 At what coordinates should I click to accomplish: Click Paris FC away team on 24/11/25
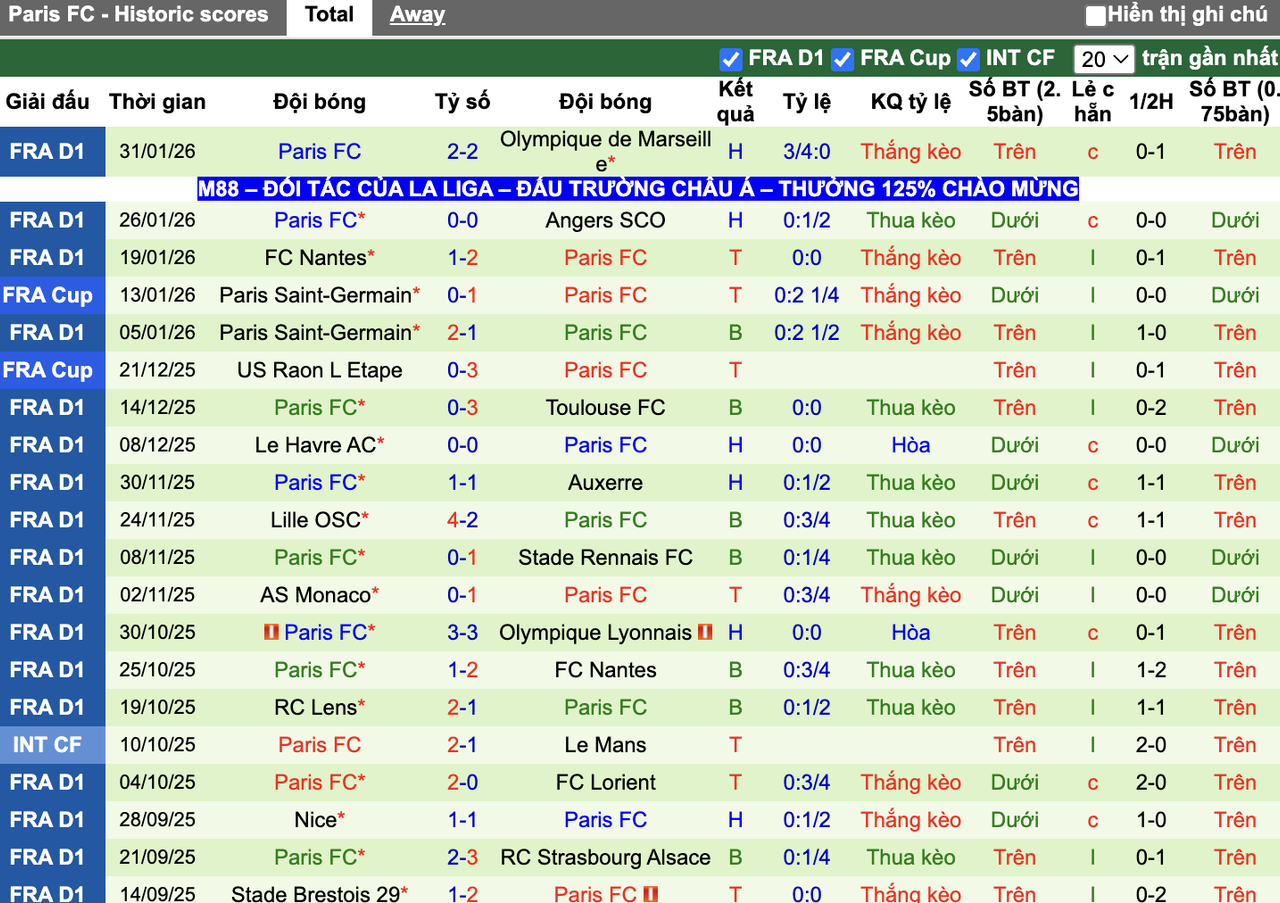point(606,520)
